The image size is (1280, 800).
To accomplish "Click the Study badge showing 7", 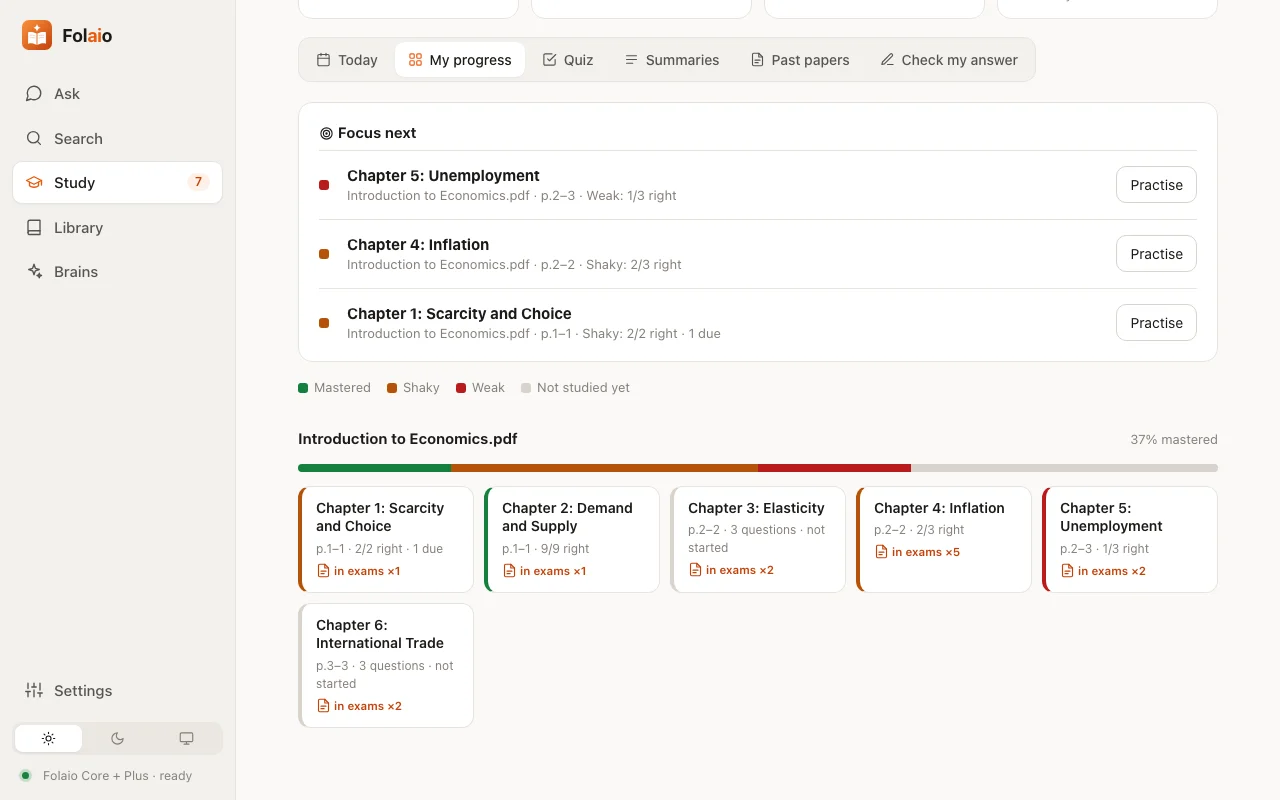I will pos(198,182).
